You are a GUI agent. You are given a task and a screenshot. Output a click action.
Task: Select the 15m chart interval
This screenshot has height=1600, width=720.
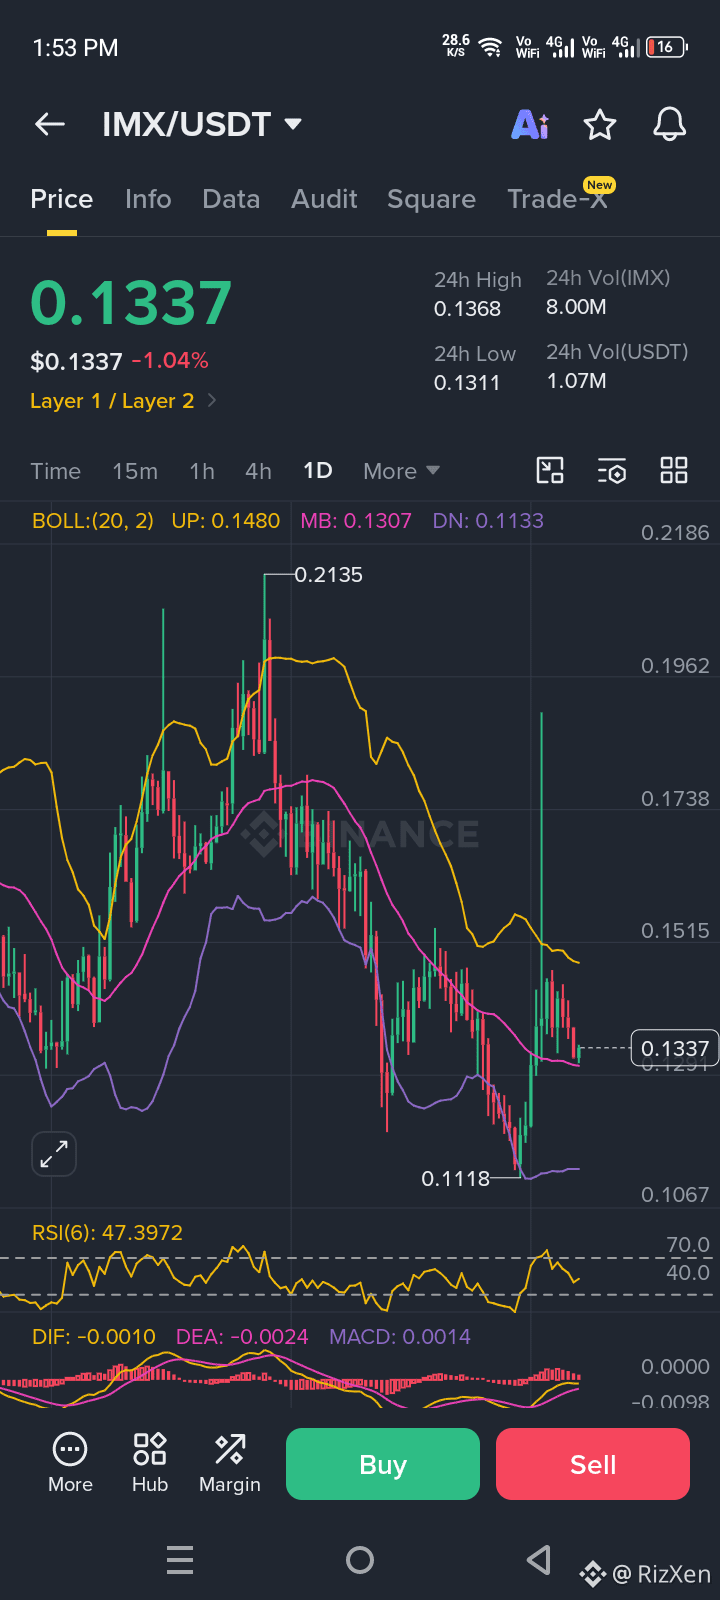point(135,471)
